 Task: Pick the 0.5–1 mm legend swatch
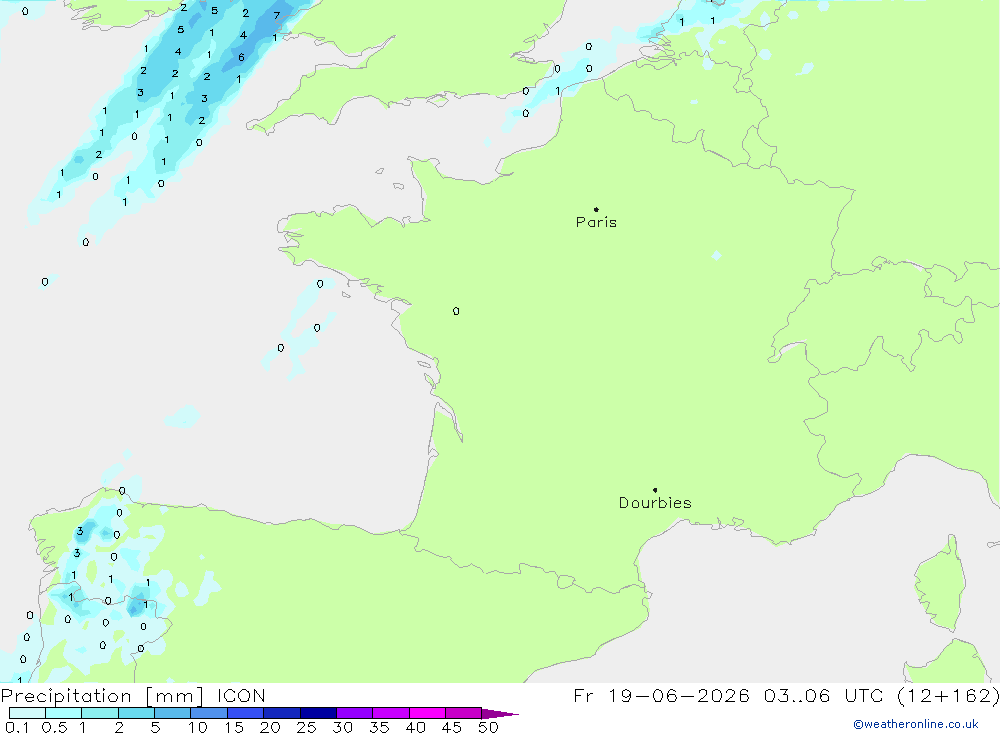tap(64, 713)
